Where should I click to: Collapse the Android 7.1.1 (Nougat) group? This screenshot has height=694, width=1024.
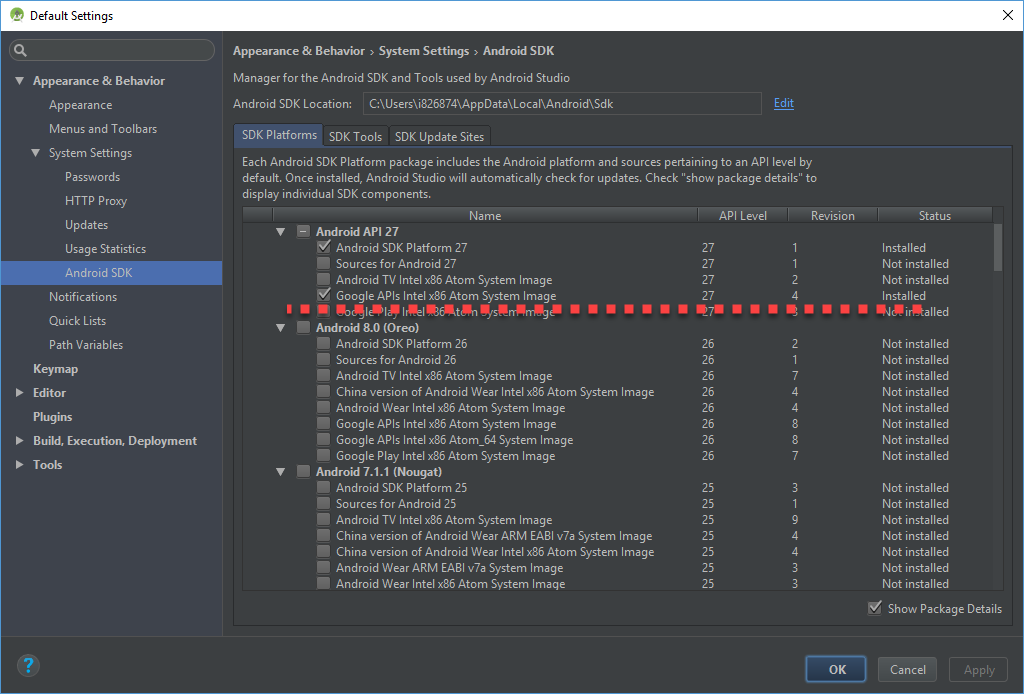(281, 471)
